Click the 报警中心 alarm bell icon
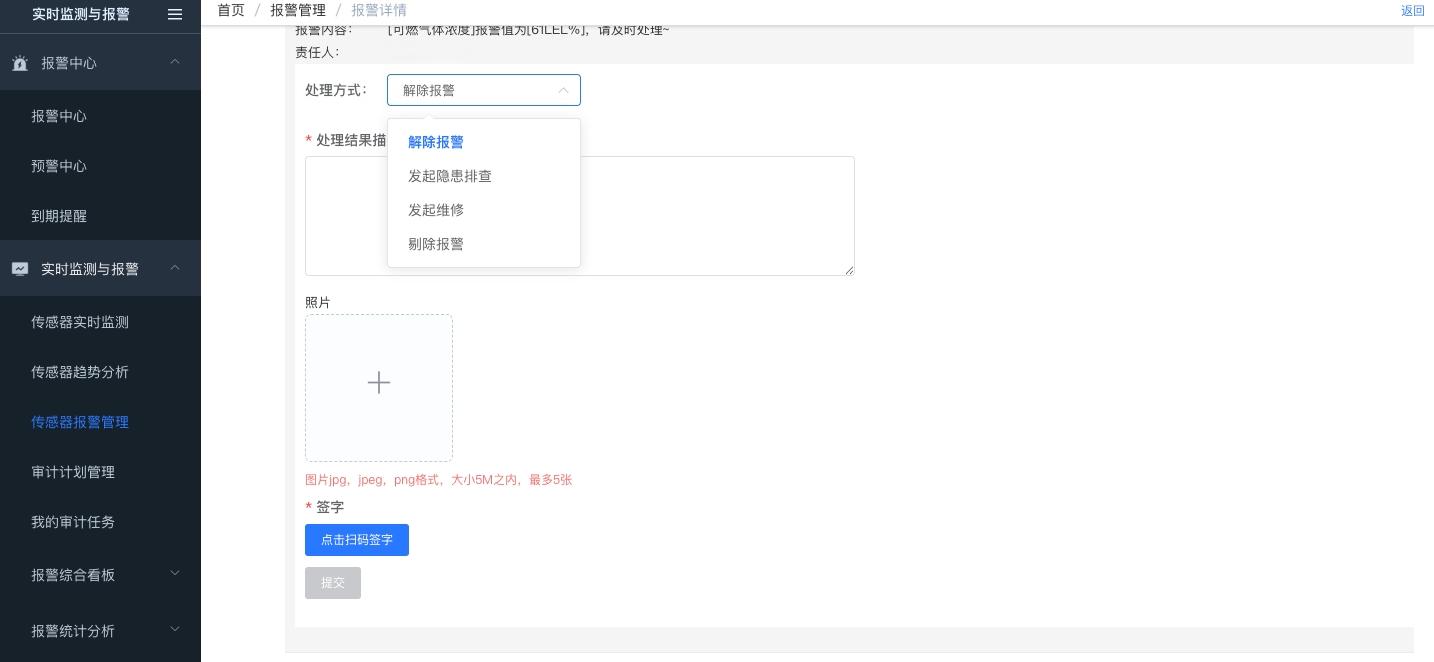The image size is (1434, 662). tap(20, 63)
